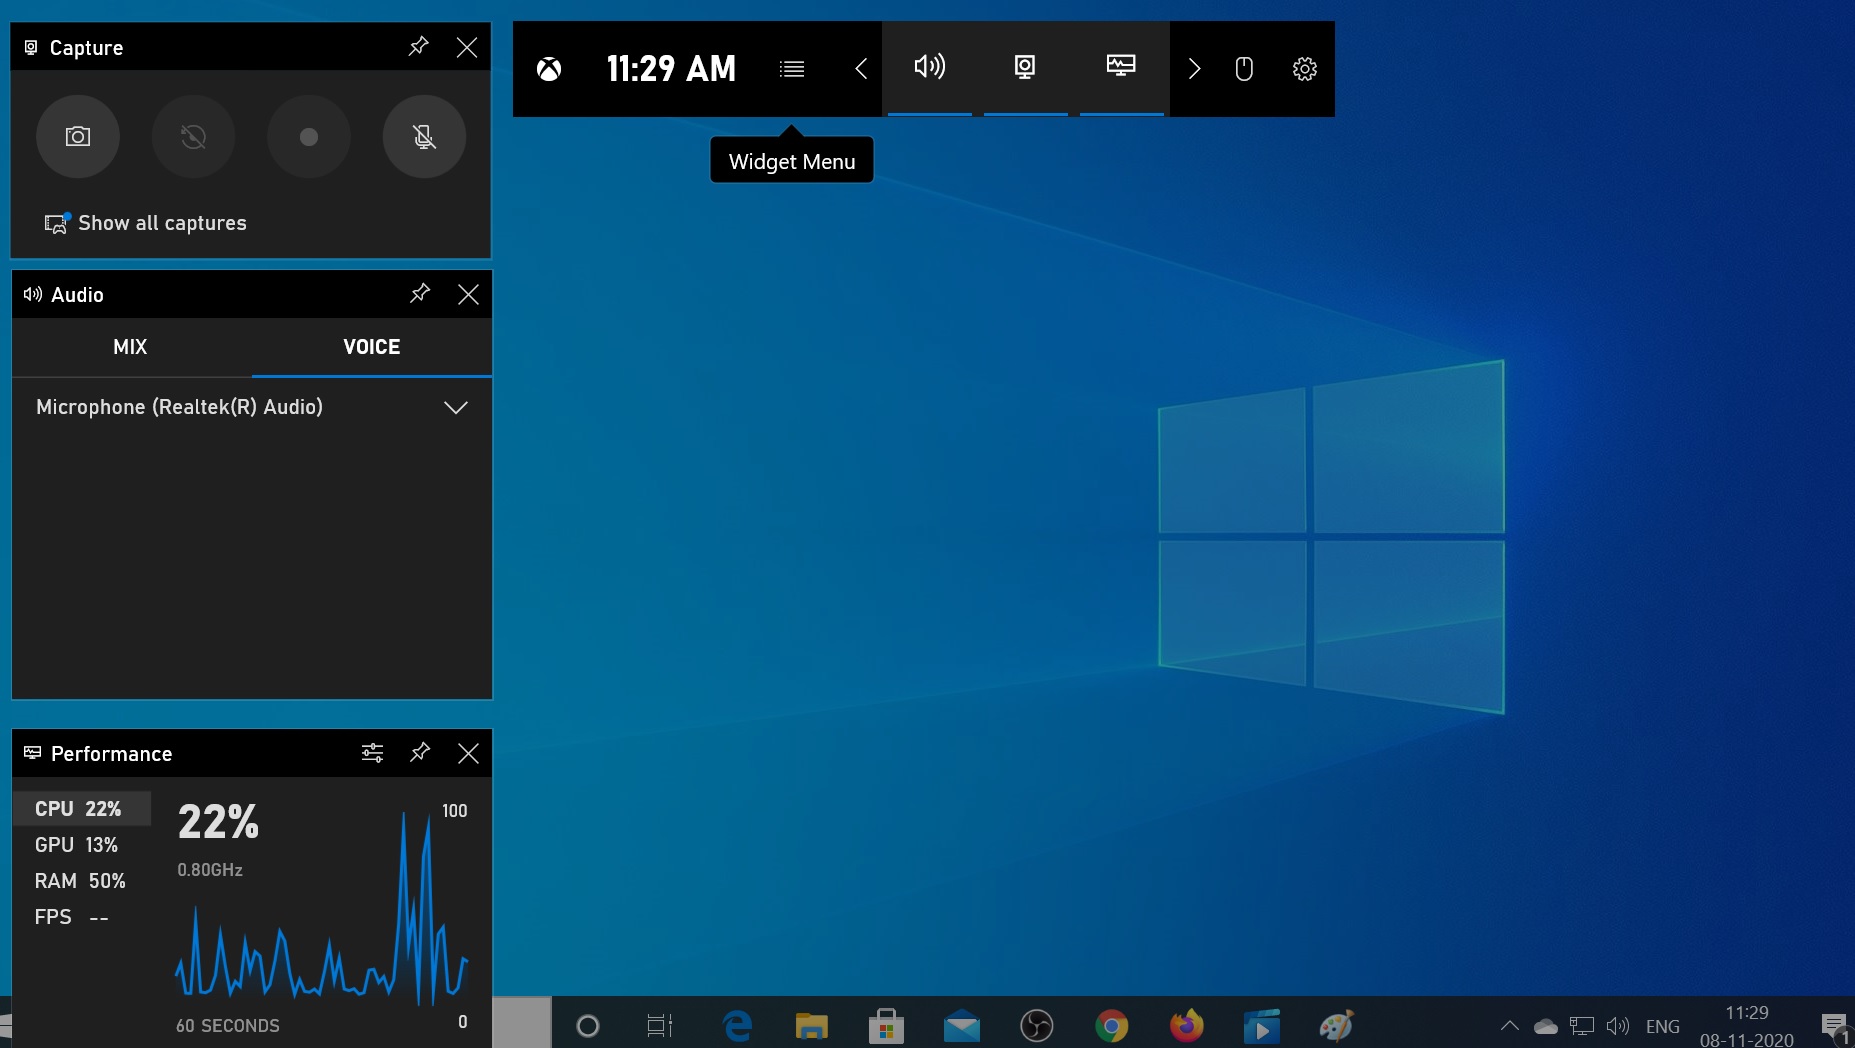This screenshot has height=1048, width=1855.
Task: Close the Performance widget
Action: pyautogui.click(x=467, y=753)
